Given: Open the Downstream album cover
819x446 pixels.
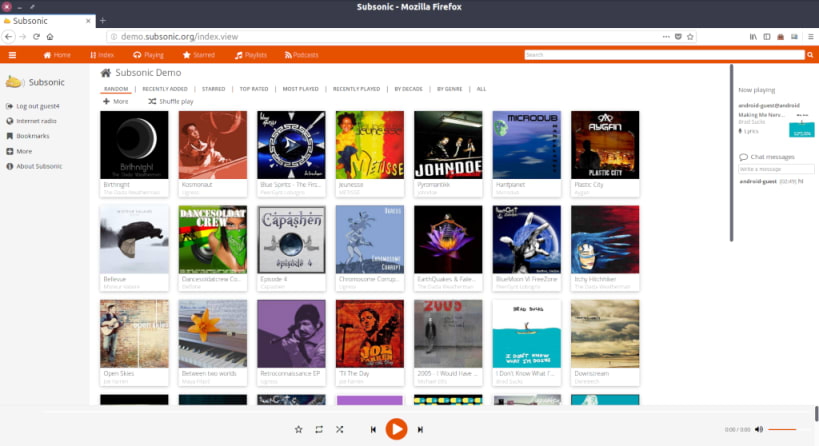Looking at the screenshot, I should [605, 334].
